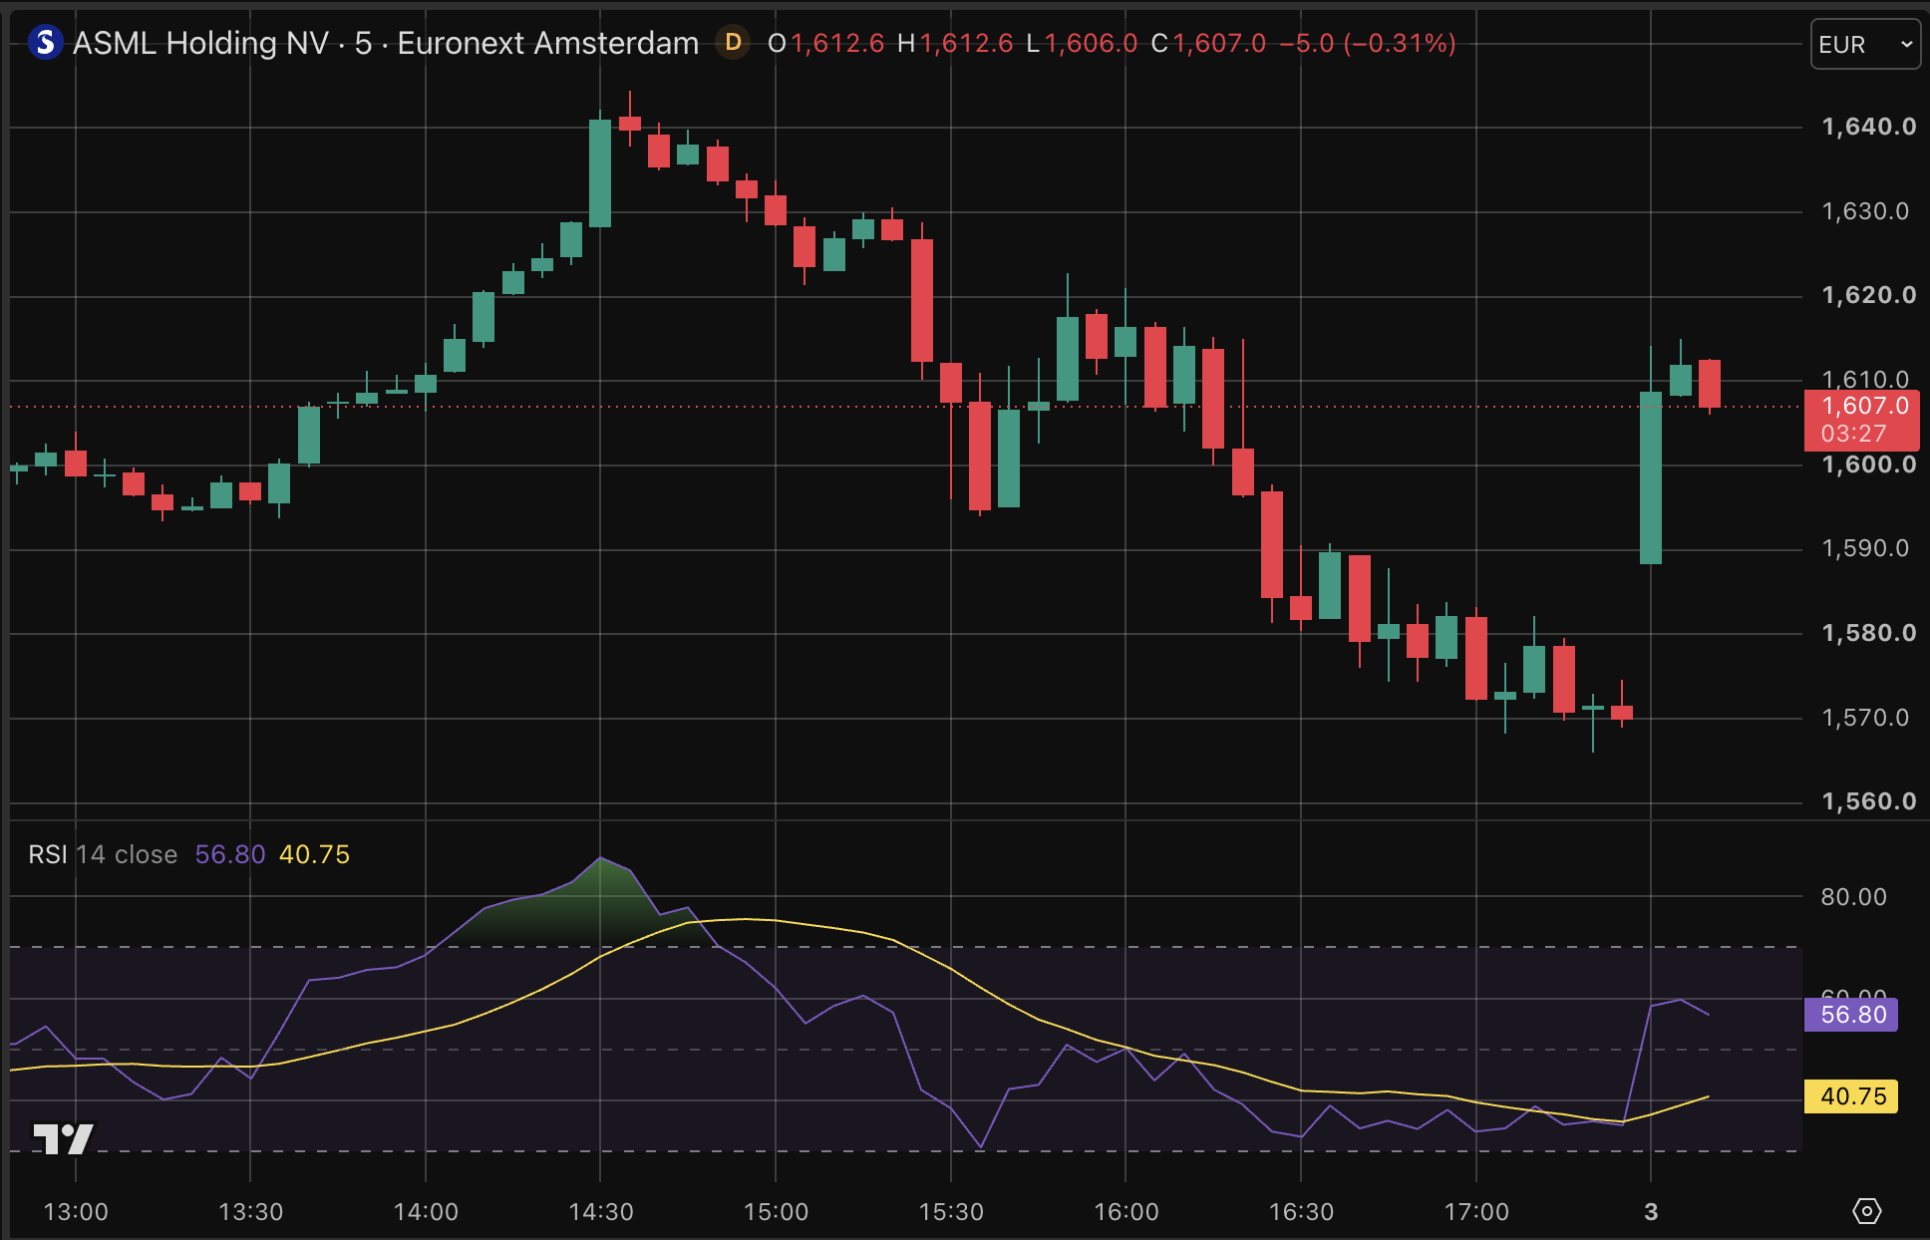
Task: Click the Euronext Amsterdam exchange name
Action: 548,43
